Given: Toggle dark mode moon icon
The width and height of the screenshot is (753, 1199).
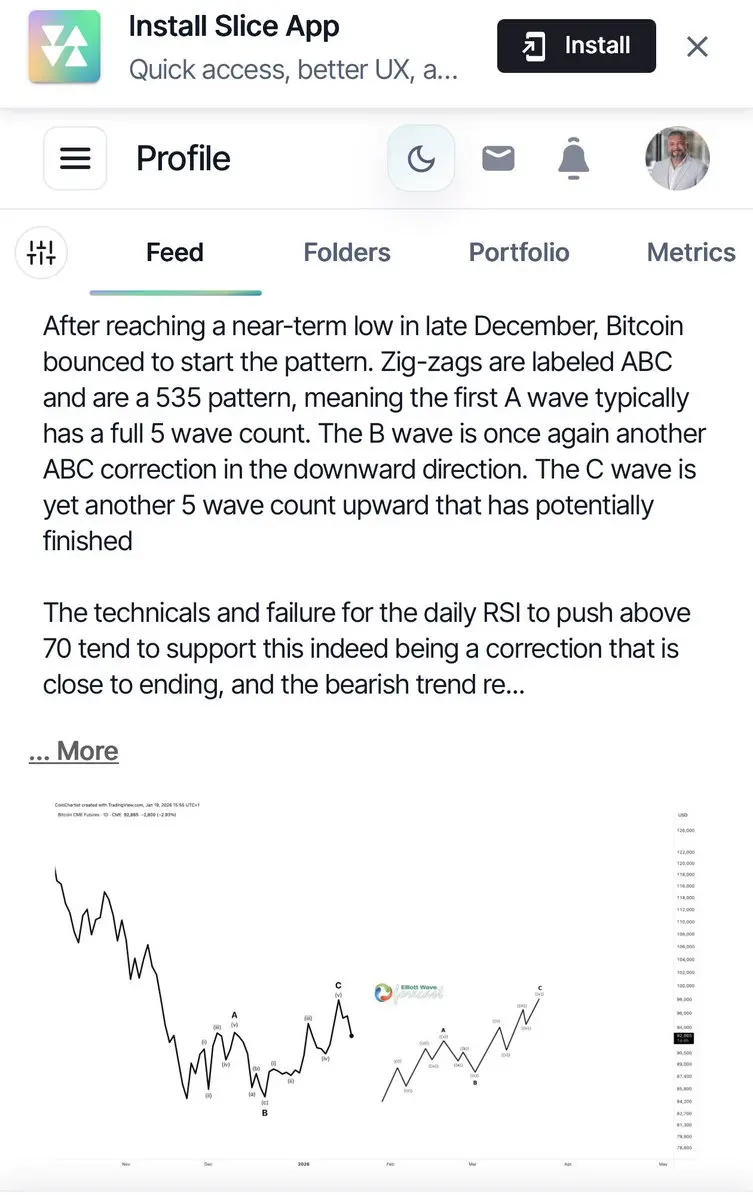Looking at the screenshot, I should coord(421,158).
